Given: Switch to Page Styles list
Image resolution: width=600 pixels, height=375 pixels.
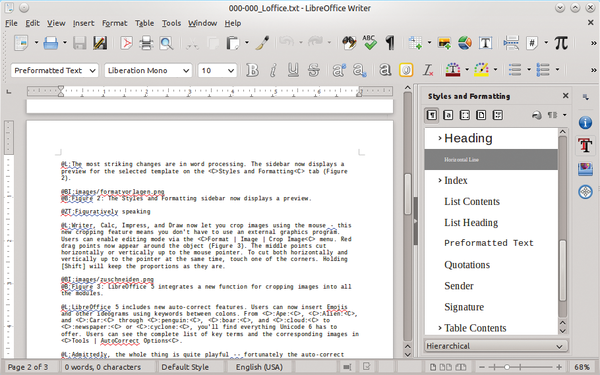Looking at the screenshot, I should point(481,115).
